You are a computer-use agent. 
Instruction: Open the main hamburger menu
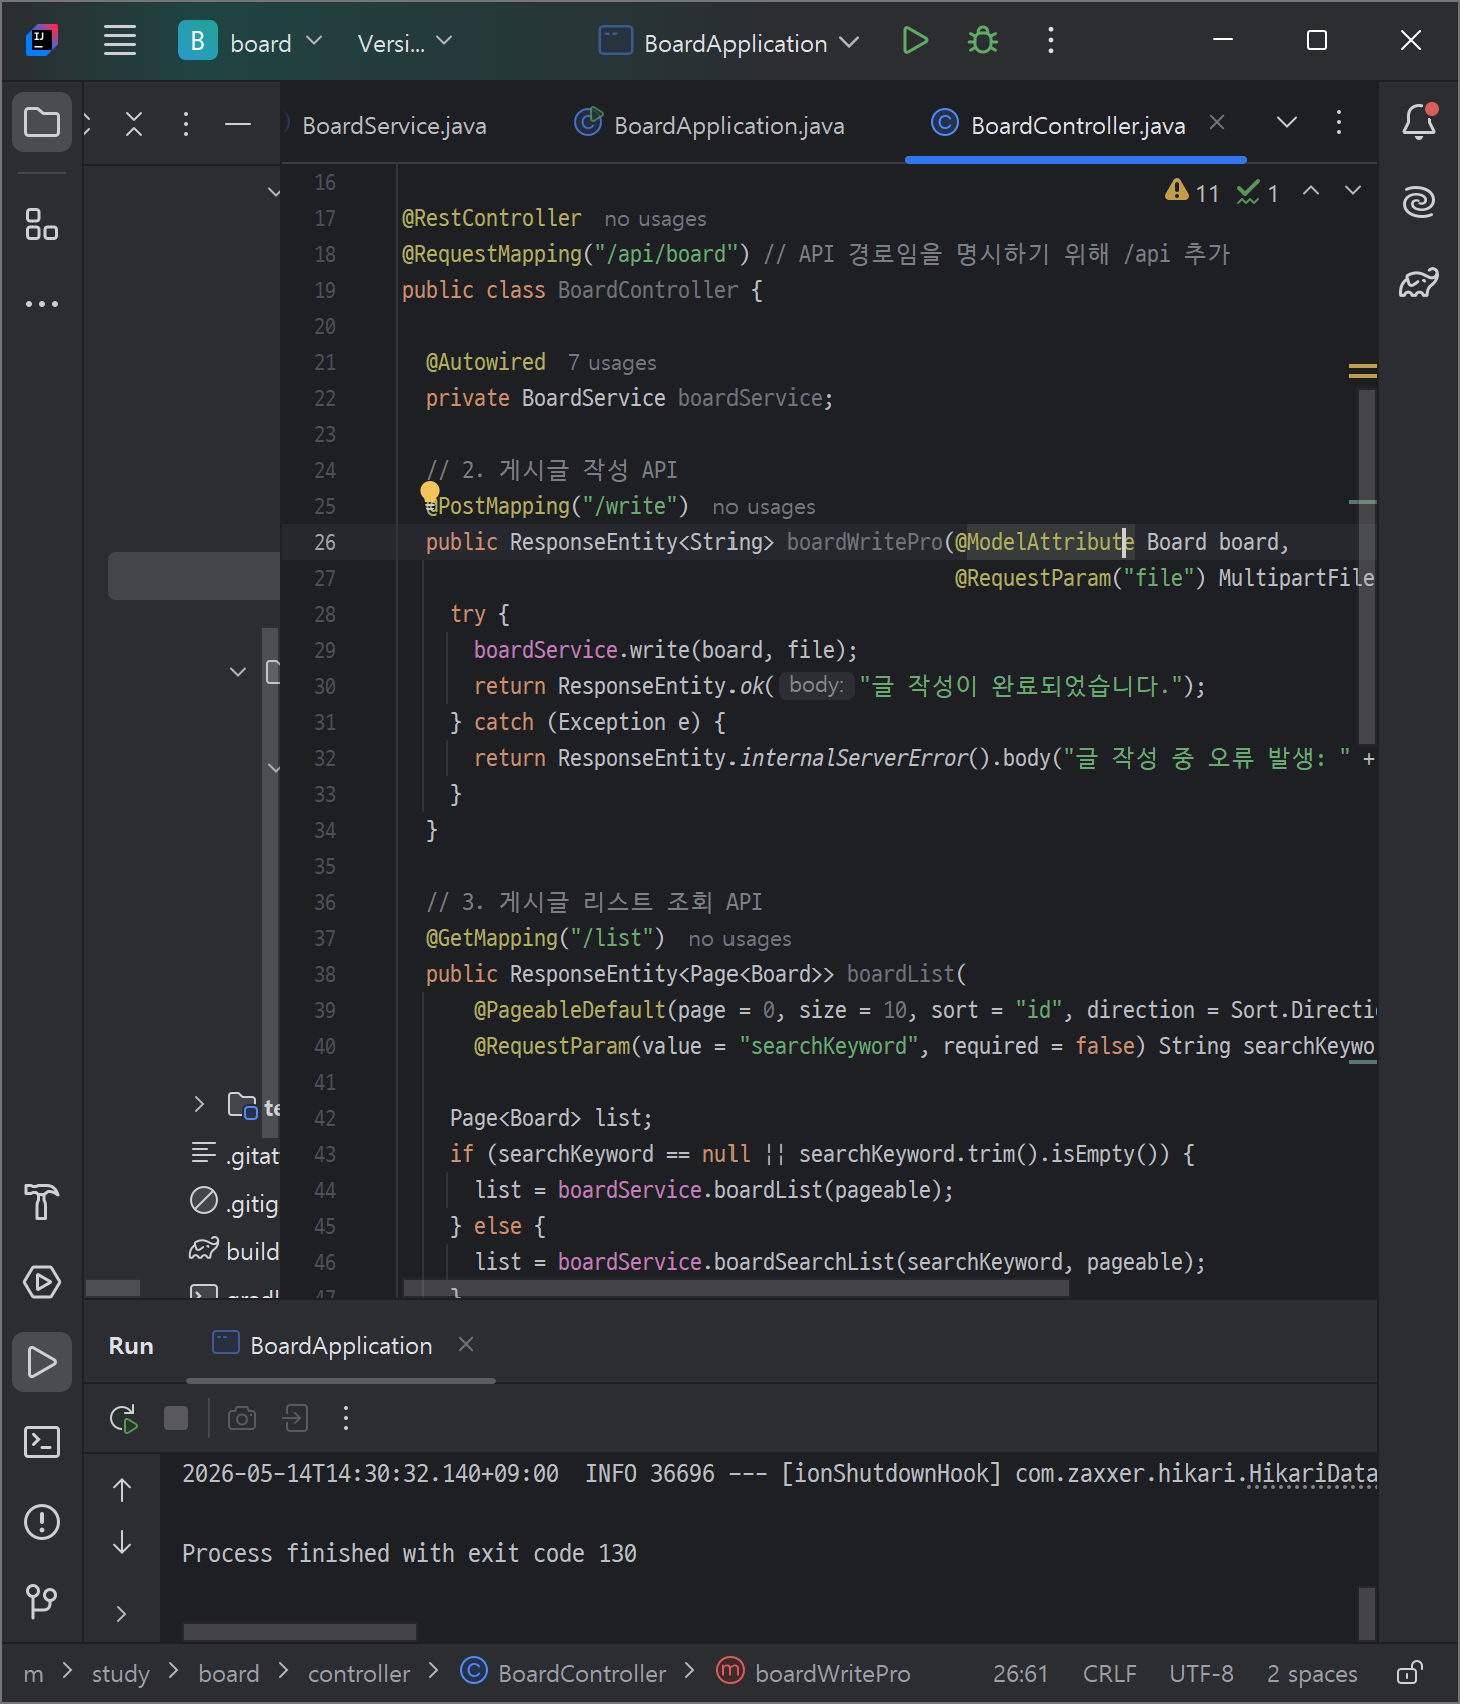tap(120, 41)
